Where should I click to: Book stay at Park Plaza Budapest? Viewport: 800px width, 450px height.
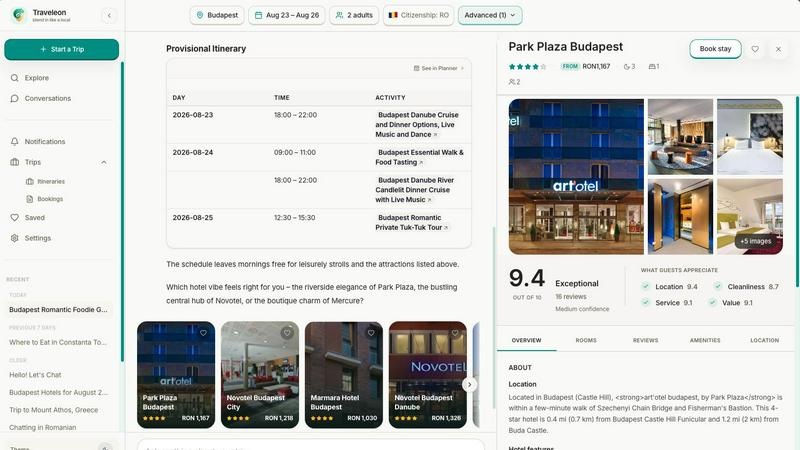[x=715, y=49]
